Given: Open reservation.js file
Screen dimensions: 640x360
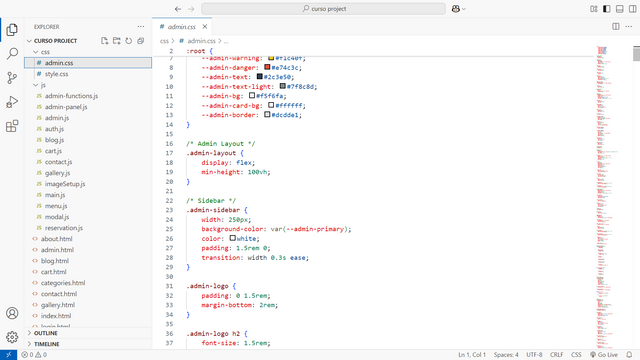Looking at the screenshot, I should coord(88,228).
